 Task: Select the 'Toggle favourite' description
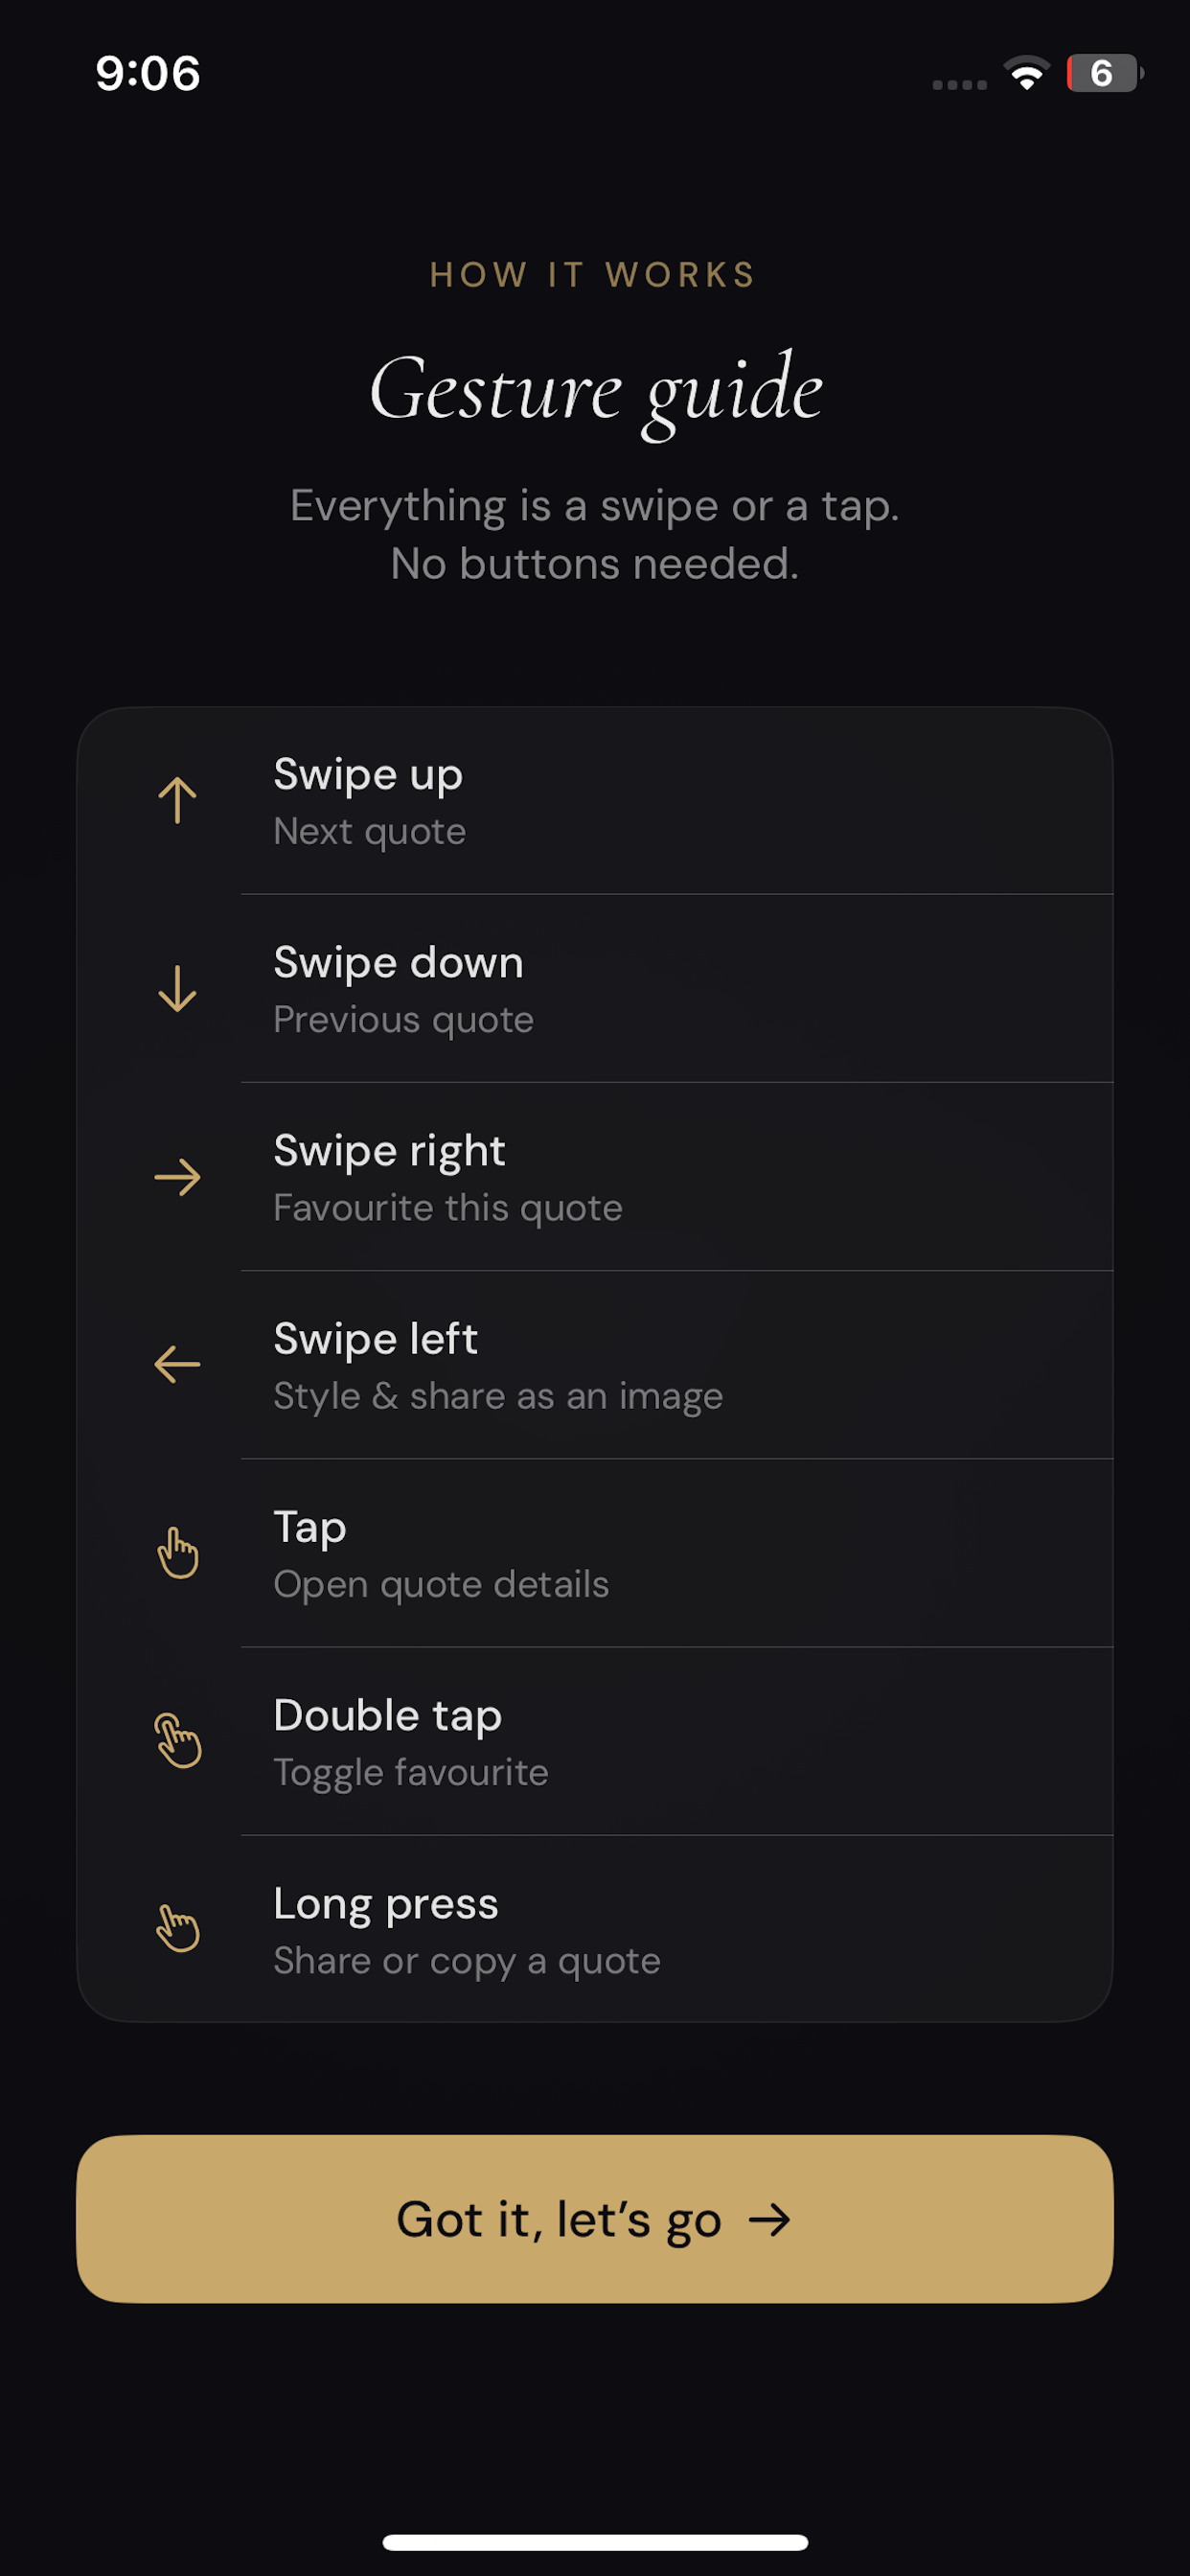tap(411, 1772)
